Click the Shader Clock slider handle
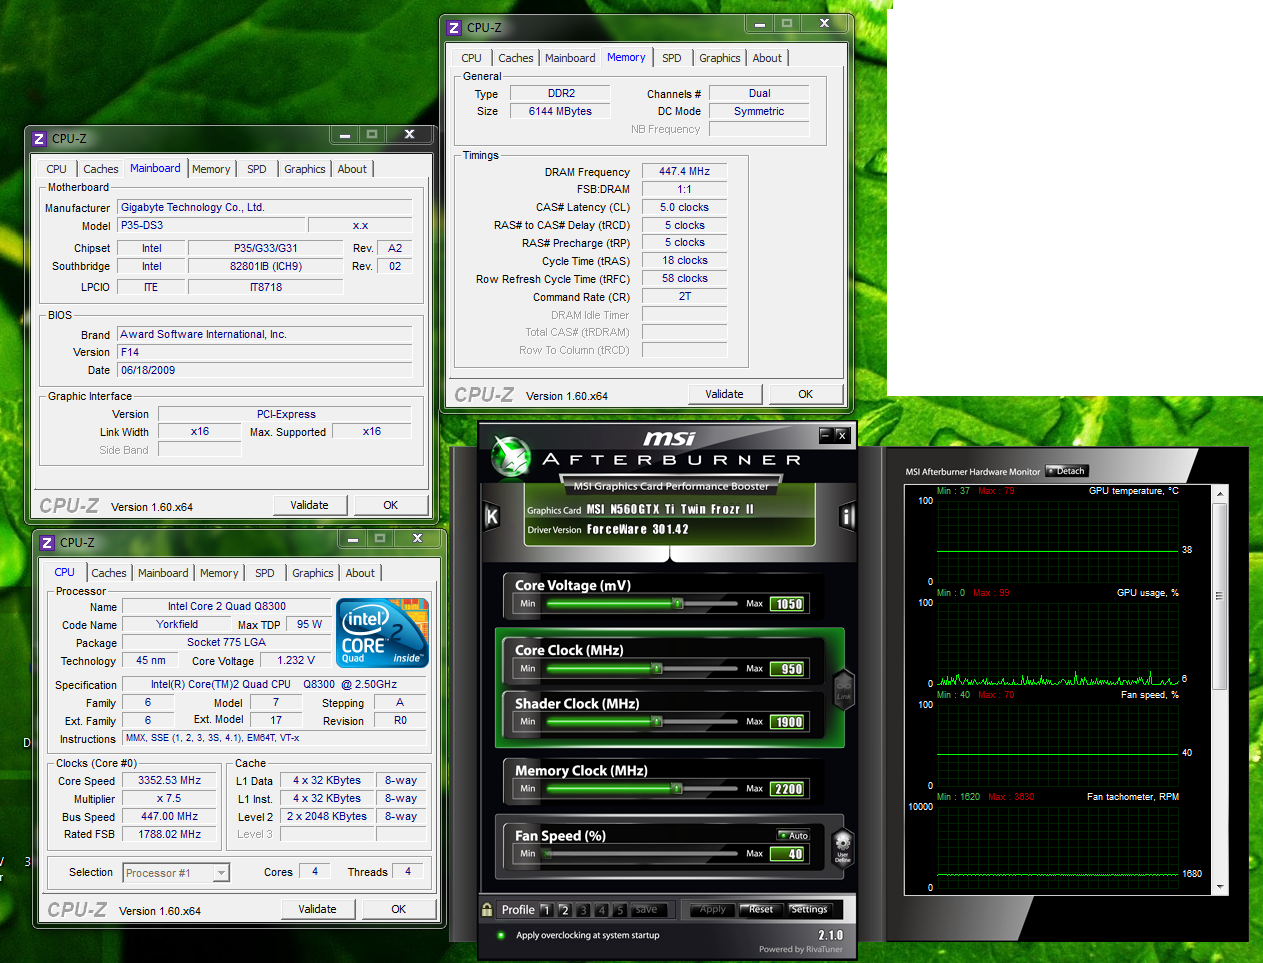 click(657, 722)
